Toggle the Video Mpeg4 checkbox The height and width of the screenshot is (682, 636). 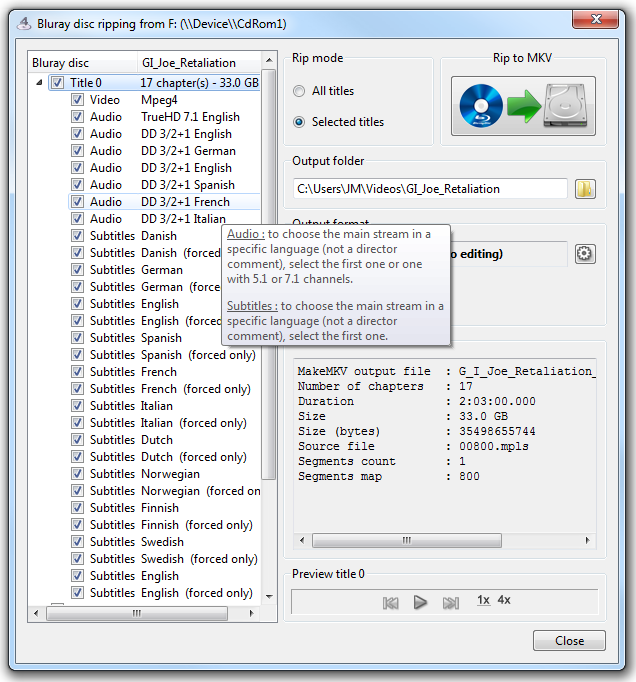[77, 100]
